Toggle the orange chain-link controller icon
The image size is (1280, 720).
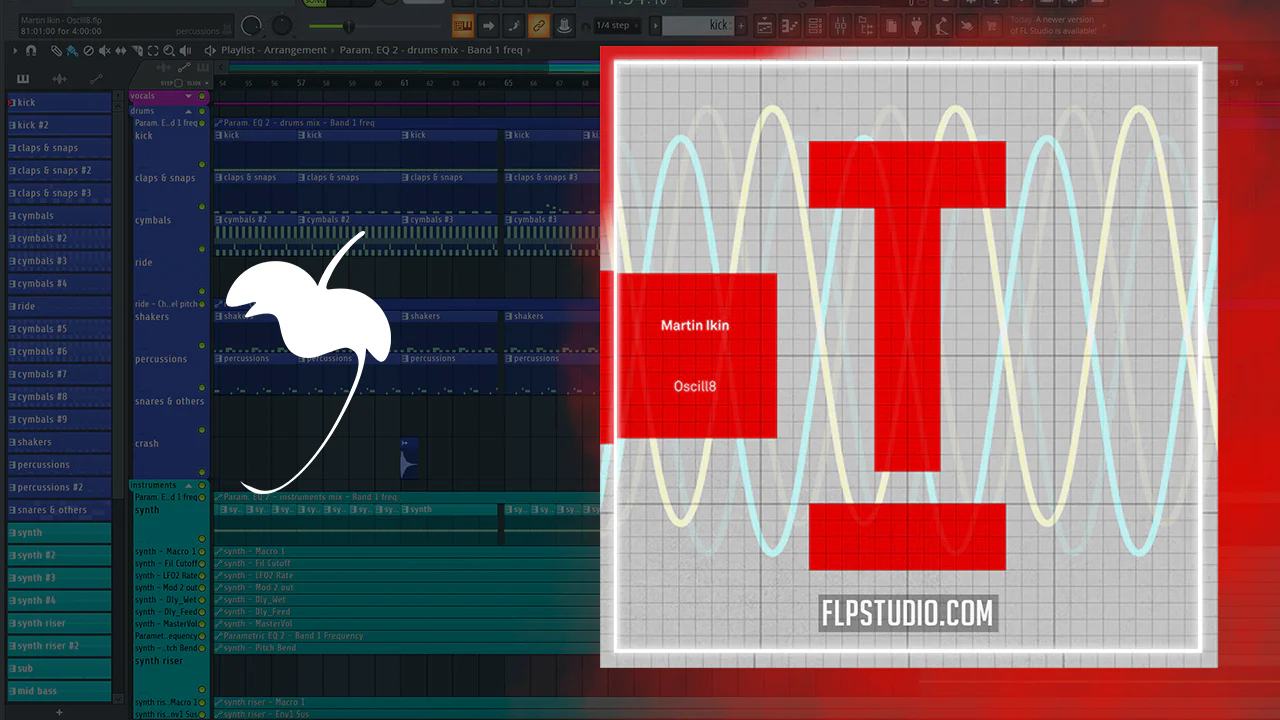(x=539, y=25)
